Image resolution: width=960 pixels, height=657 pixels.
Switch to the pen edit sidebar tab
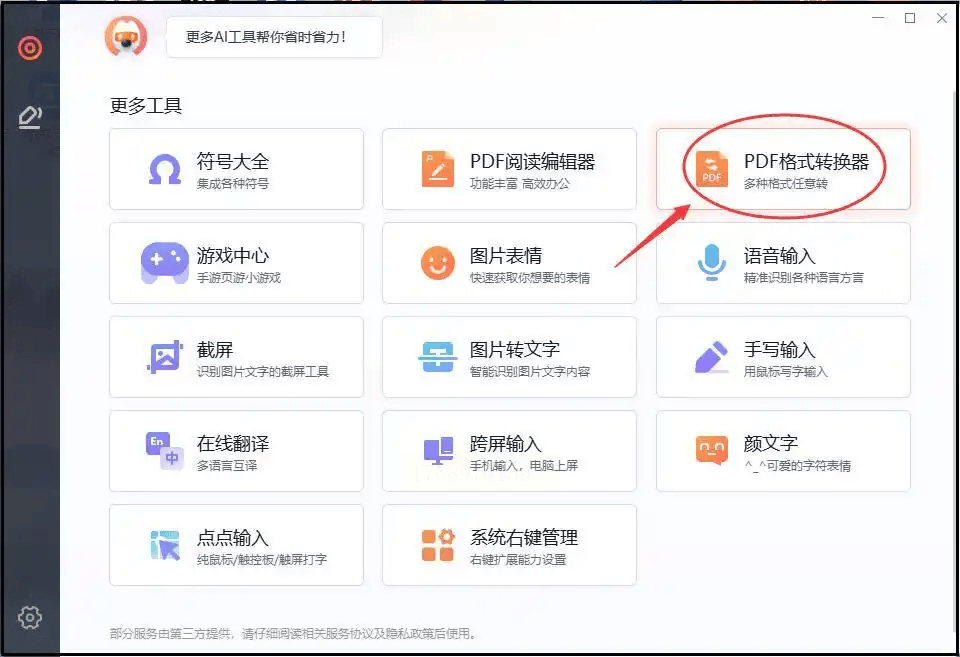[30, 118]
